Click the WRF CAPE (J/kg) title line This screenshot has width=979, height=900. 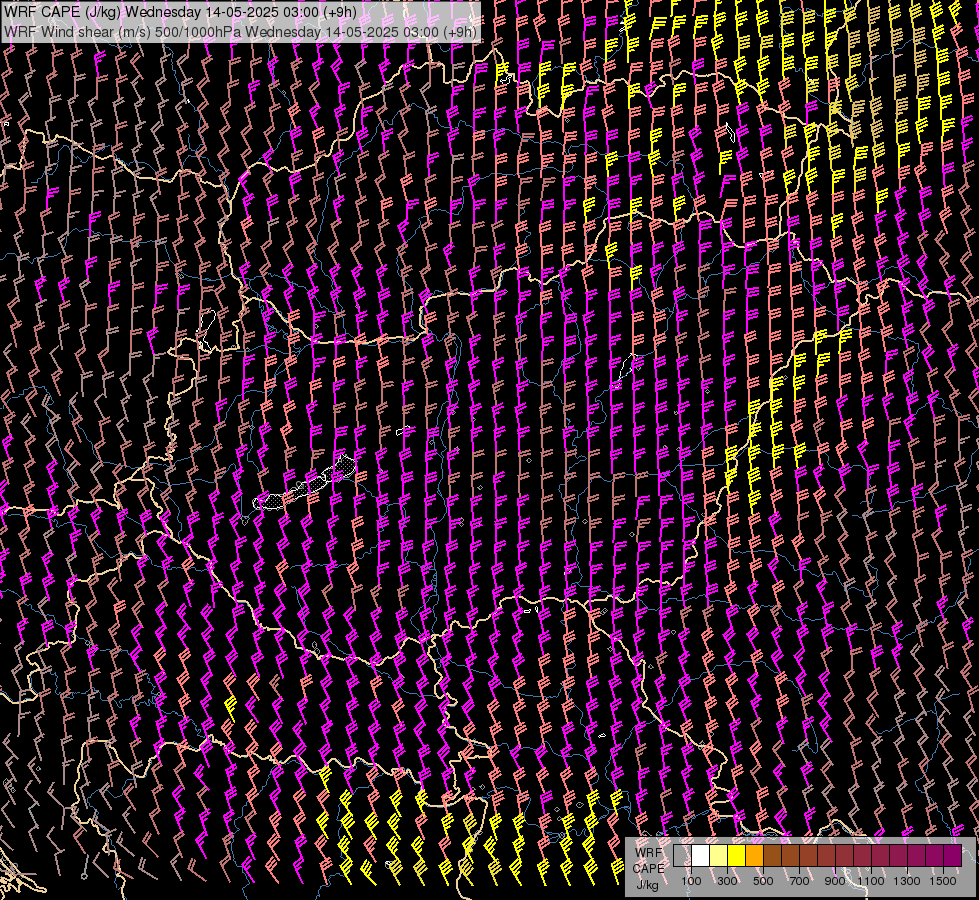[181, 12]
